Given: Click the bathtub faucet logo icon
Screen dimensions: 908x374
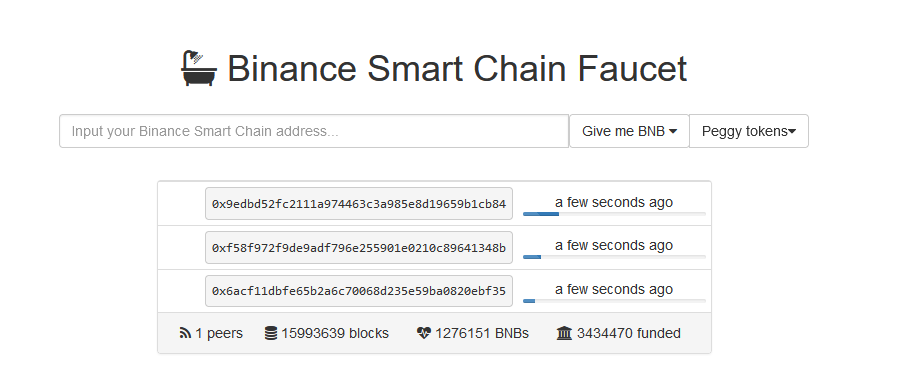Looking at the screenshot, I should (199, 68).
